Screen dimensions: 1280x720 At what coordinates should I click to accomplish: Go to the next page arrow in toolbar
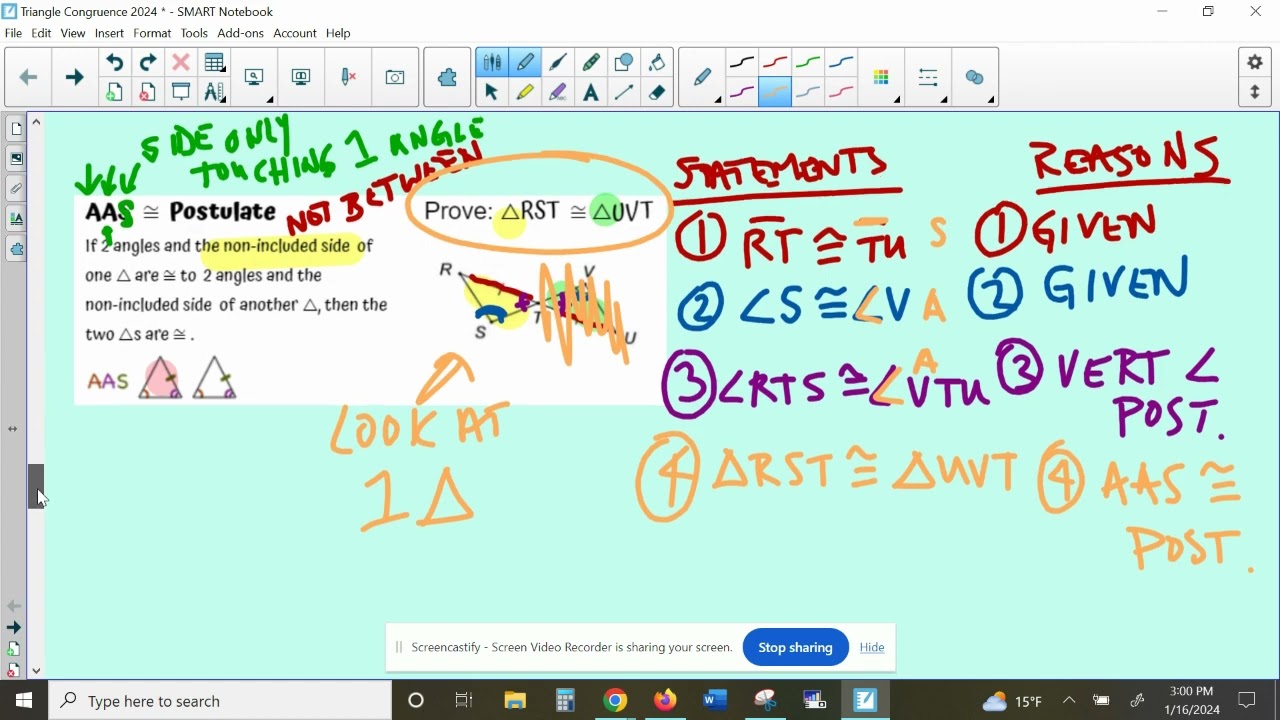(x=74, y=77)
